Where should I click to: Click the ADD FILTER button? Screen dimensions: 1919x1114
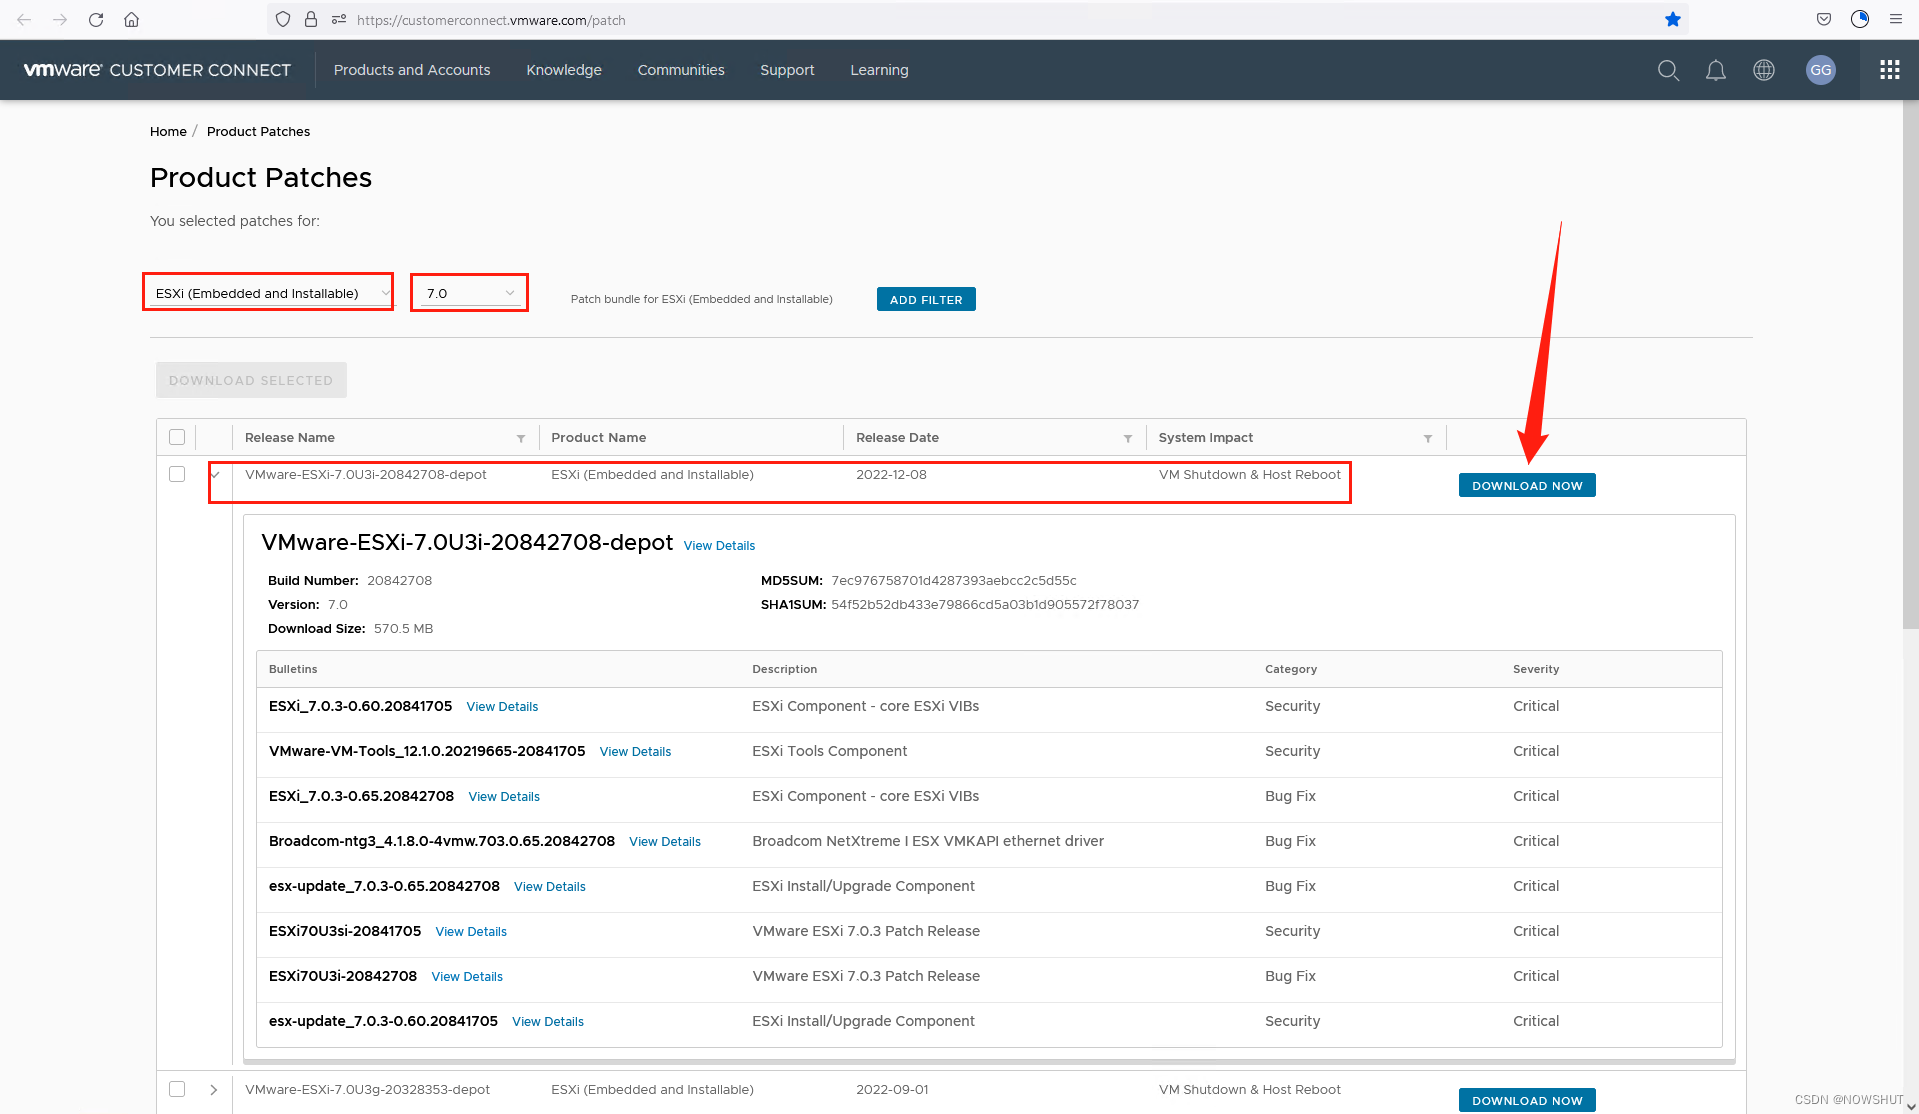pyautogui.click(x=926, y=299)
